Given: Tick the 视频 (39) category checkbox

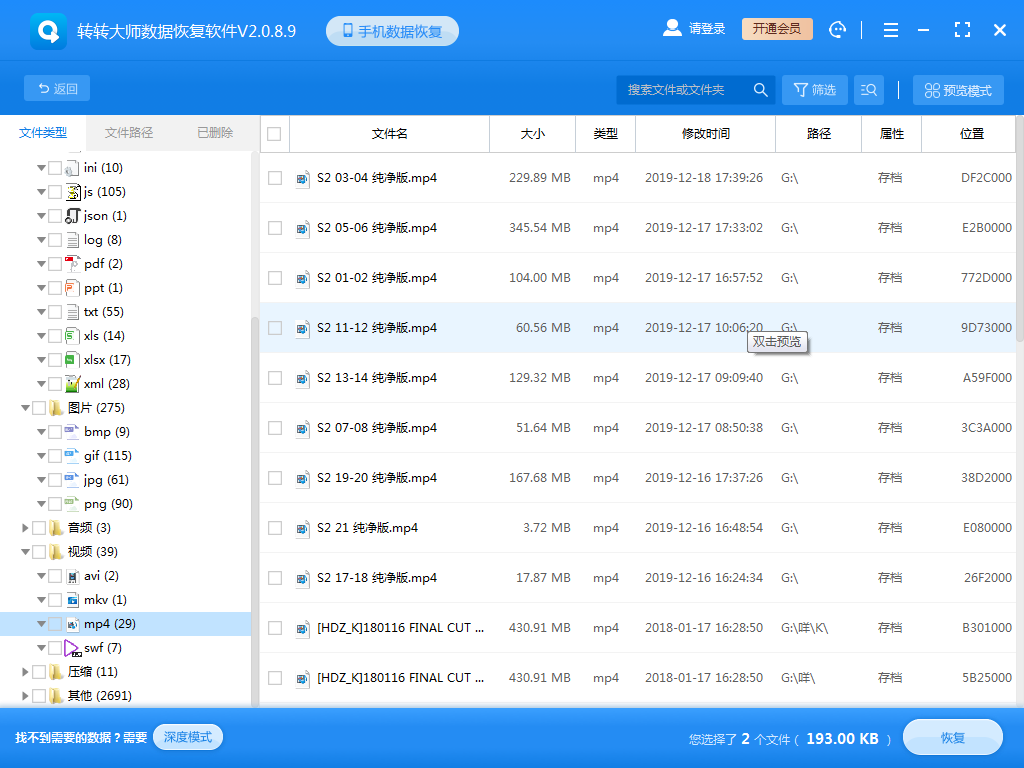Looking at the screenshot, I should (39, 552).
